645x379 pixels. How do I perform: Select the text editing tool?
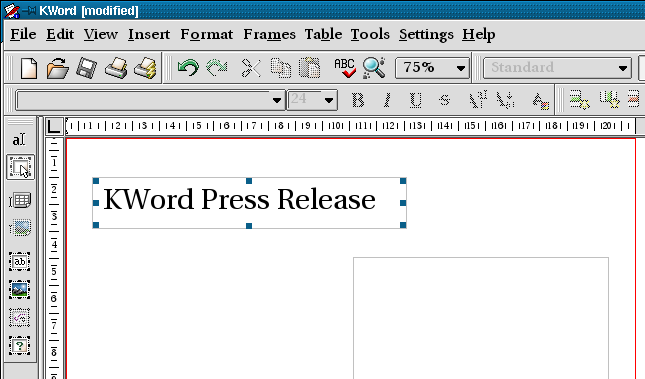tap(19, 140)
